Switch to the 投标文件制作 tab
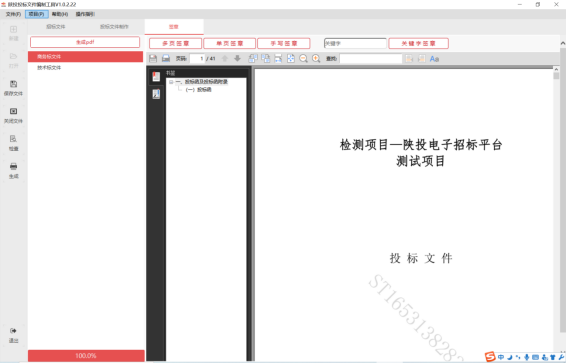Image resolution: width=566 pixels, height=363 pixels. [114, 27]
